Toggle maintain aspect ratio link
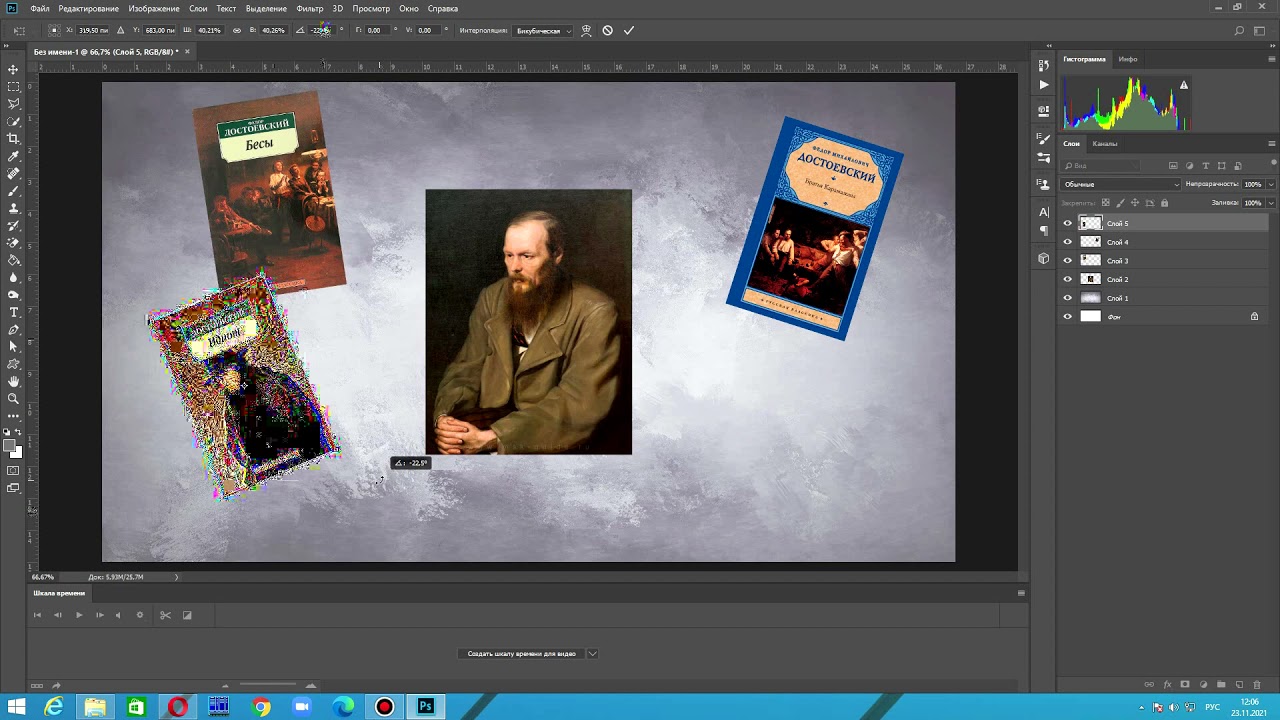This screenshot has width=1280, height=720. coord(237,30)
